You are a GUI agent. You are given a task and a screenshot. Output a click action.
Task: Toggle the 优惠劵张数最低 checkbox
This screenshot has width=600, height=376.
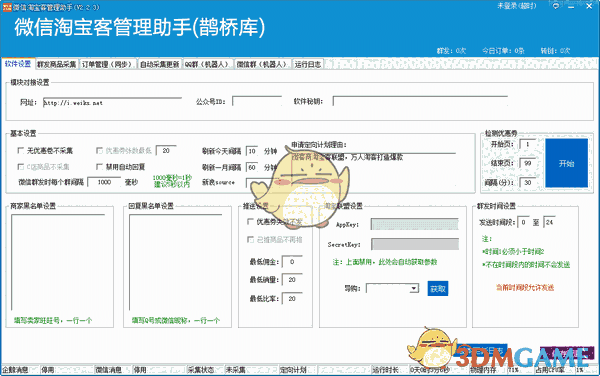coord(99,150)
